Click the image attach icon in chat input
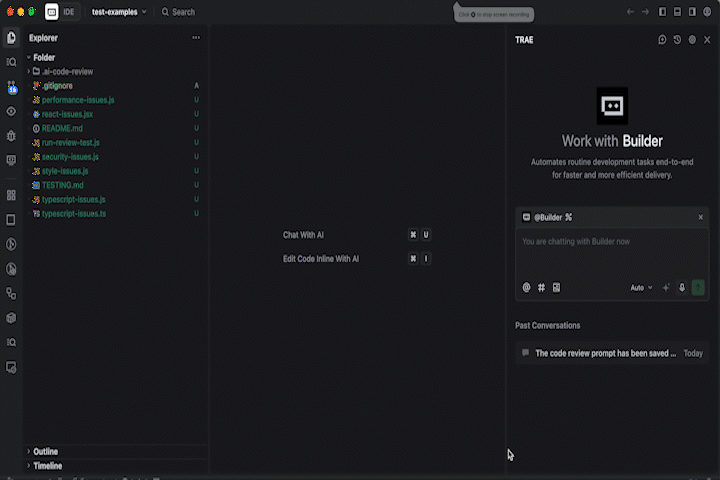Image resolution: width=720 pixels, height=480 pixels. (x=556, y=288)
